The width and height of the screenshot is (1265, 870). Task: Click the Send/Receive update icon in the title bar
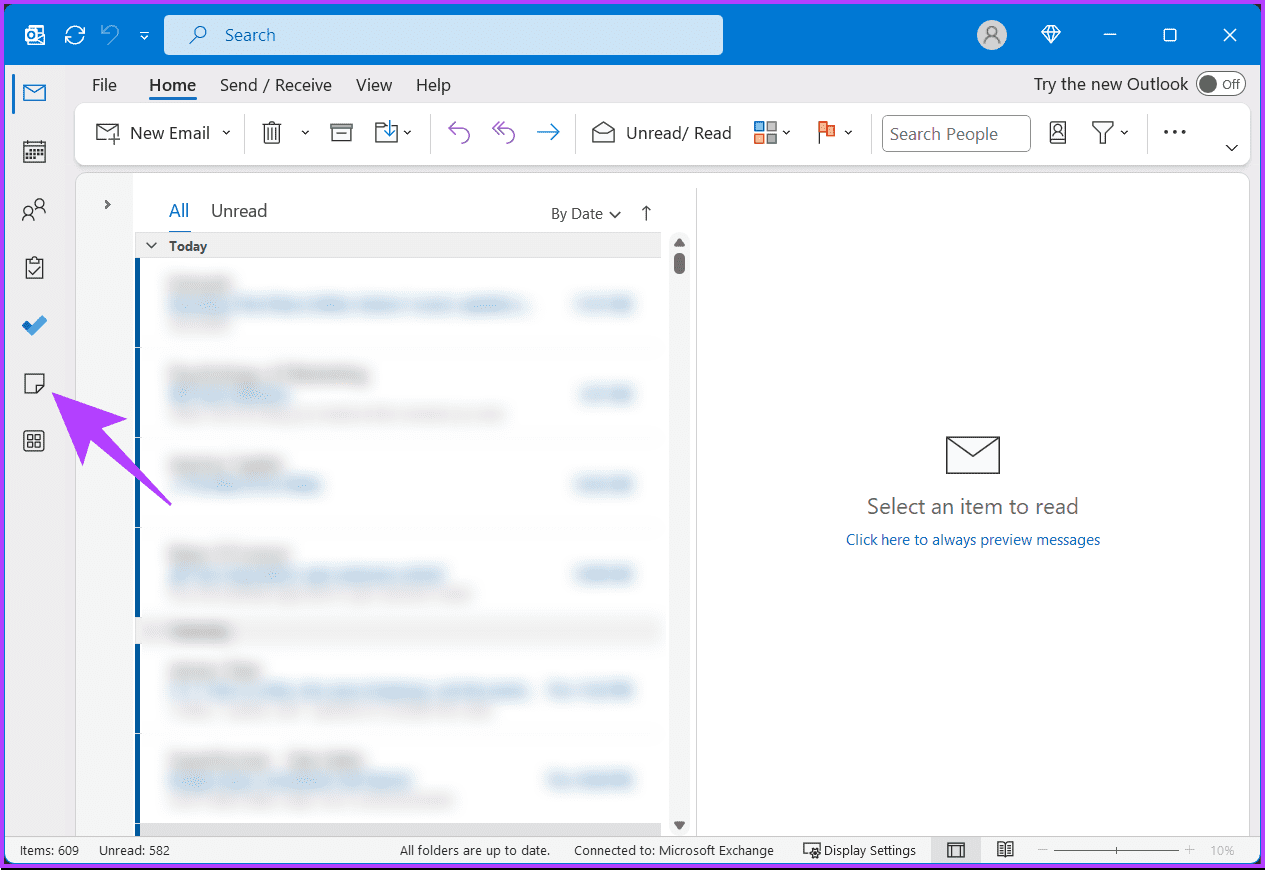[x=74, y=34]
